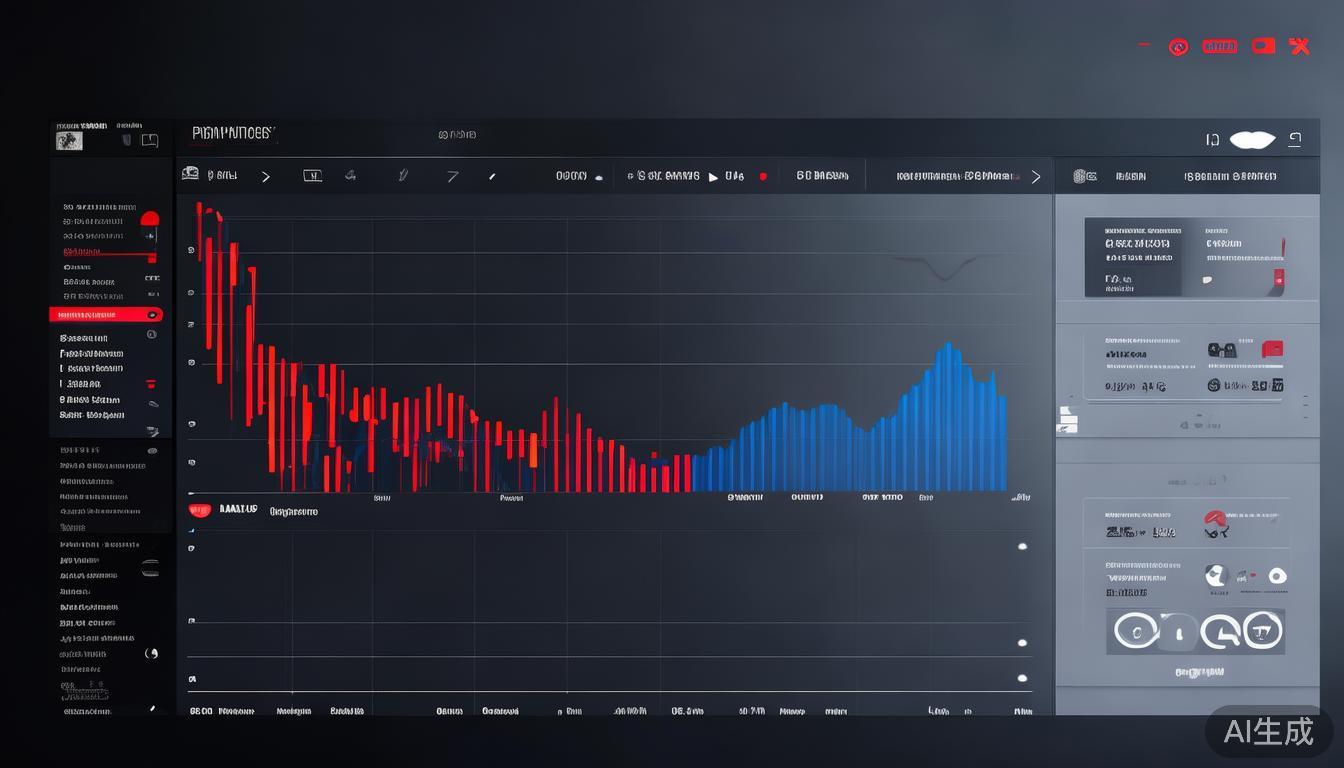Click the profile thumbnail in the sidebar header
The width and height of the screenshot is (1344, 768).
point(69,140)
